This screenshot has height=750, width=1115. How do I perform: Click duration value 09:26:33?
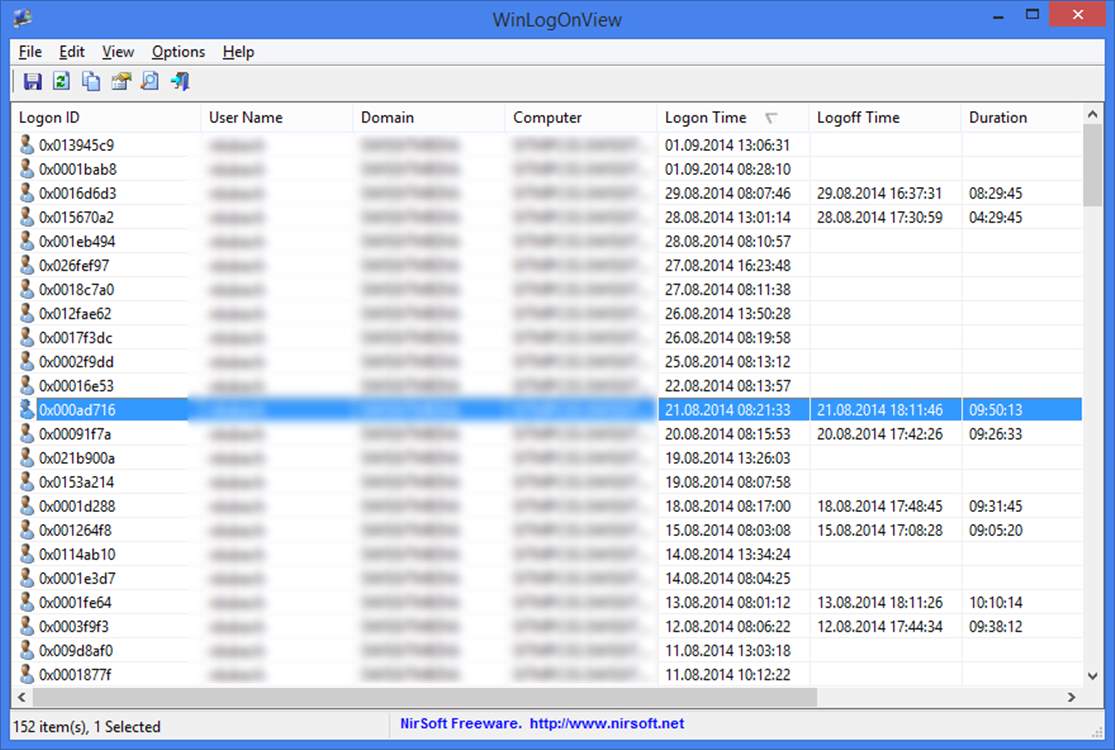[996, 434]
